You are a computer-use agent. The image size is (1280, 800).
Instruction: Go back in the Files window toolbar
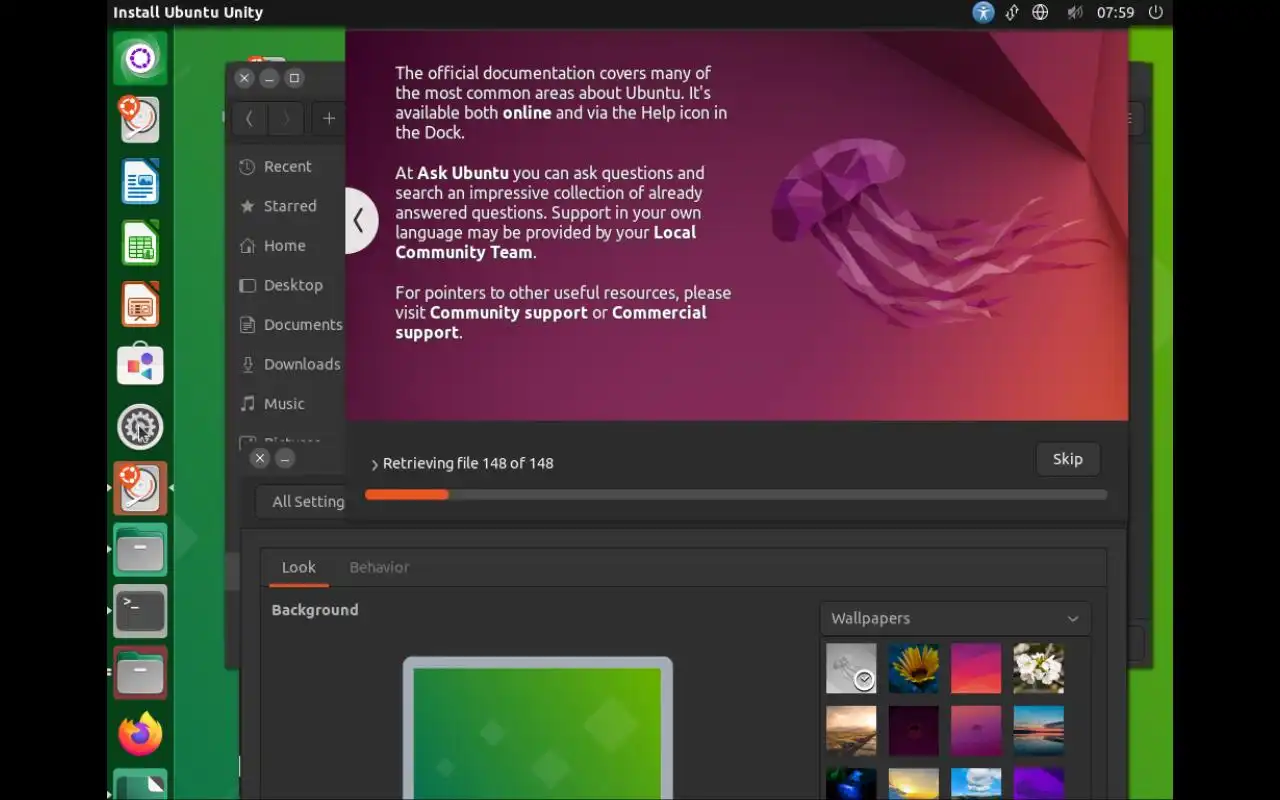[x=250, y=118]
